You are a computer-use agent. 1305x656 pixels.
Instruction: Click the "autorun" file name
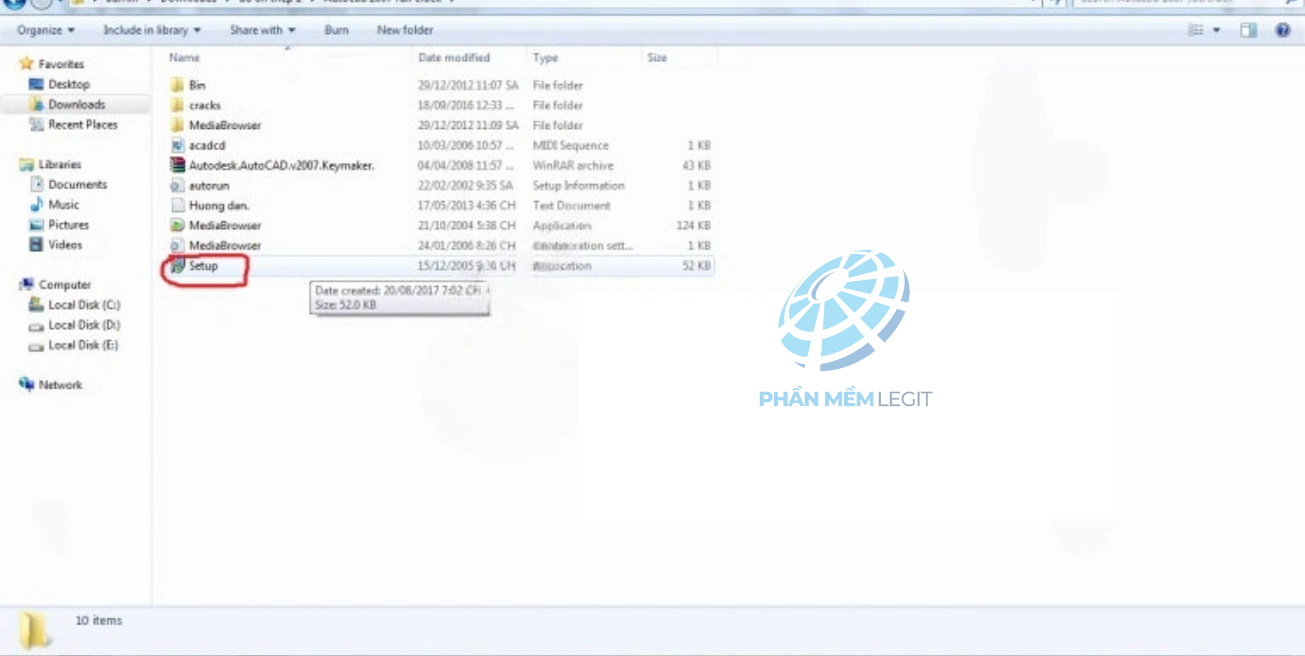209,185
